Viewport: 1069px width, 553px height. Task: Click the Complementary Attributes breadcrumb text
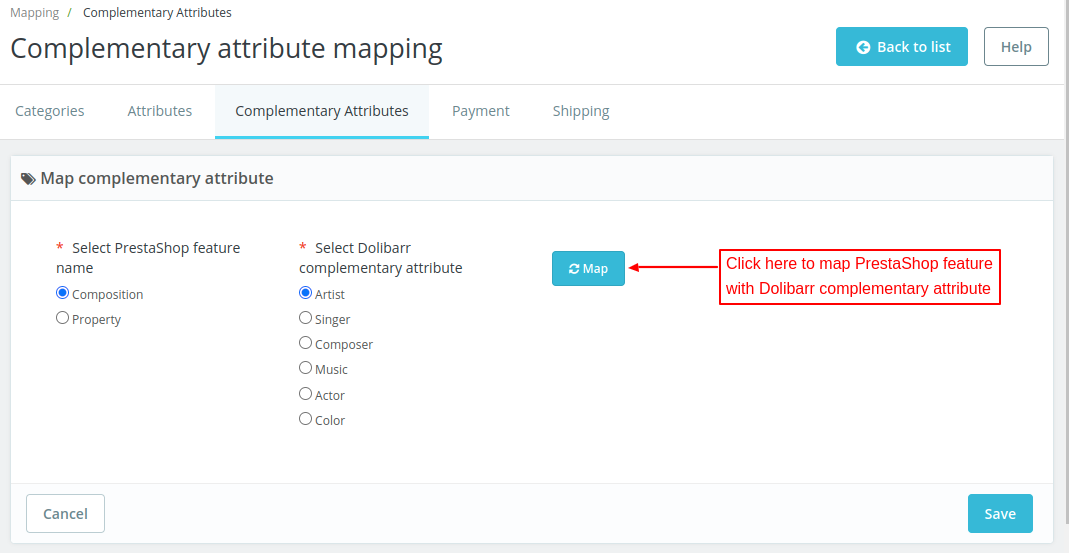tap(157, 12)
